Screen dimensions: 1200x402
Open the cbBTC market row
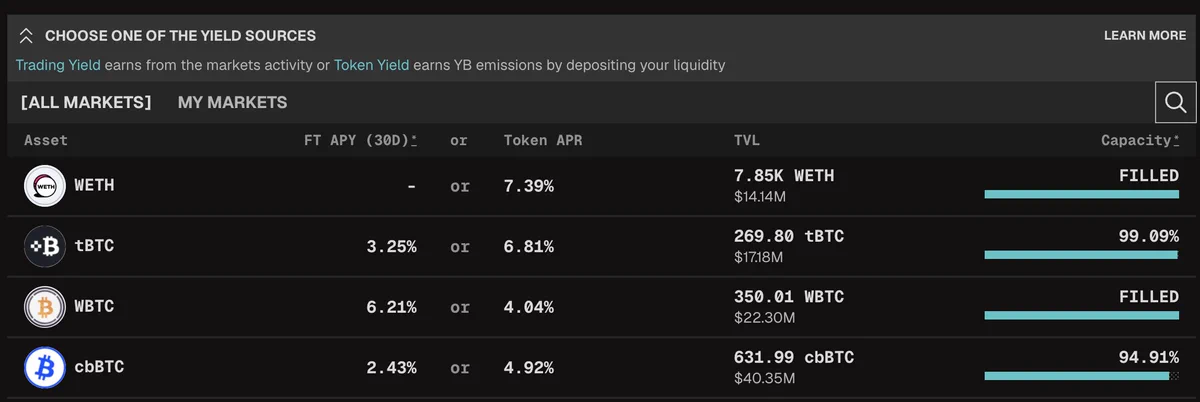[x=600, y=368]
